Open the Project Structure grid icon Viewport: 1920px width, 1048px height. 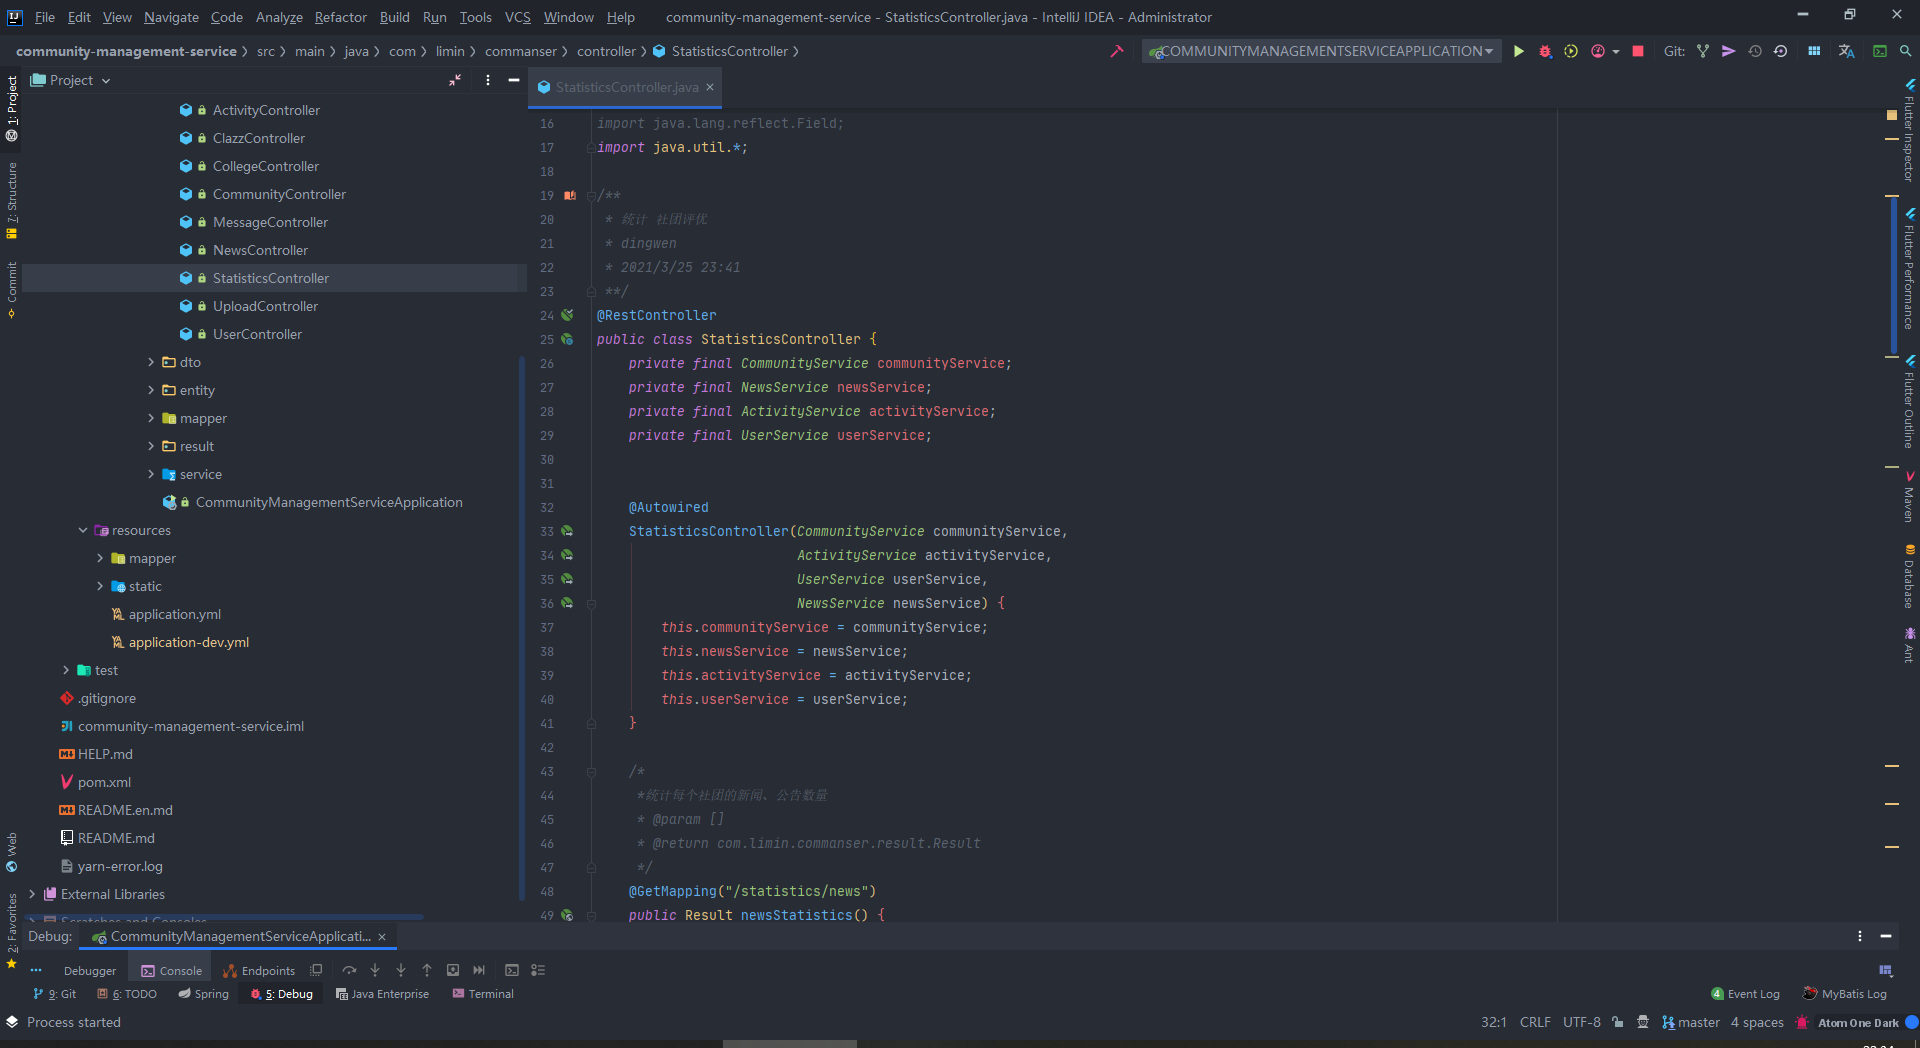tap(1814, 51)
